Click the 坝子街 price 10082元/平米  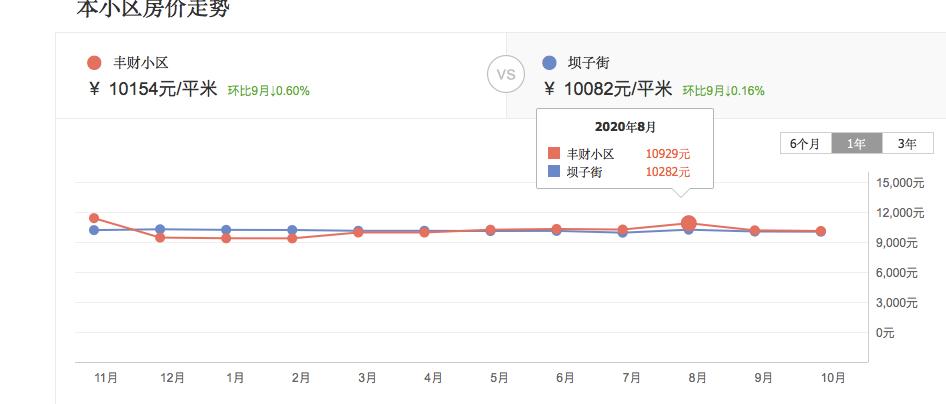pyautogui.click(x=618, y=89)
